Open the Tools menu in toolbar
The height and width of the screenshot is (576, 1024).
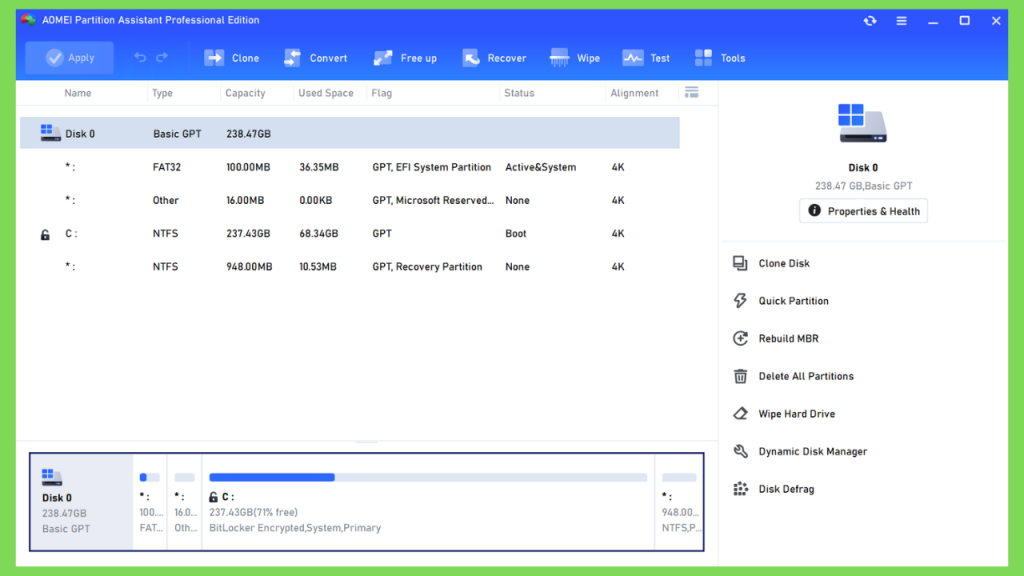pos(720,58)
